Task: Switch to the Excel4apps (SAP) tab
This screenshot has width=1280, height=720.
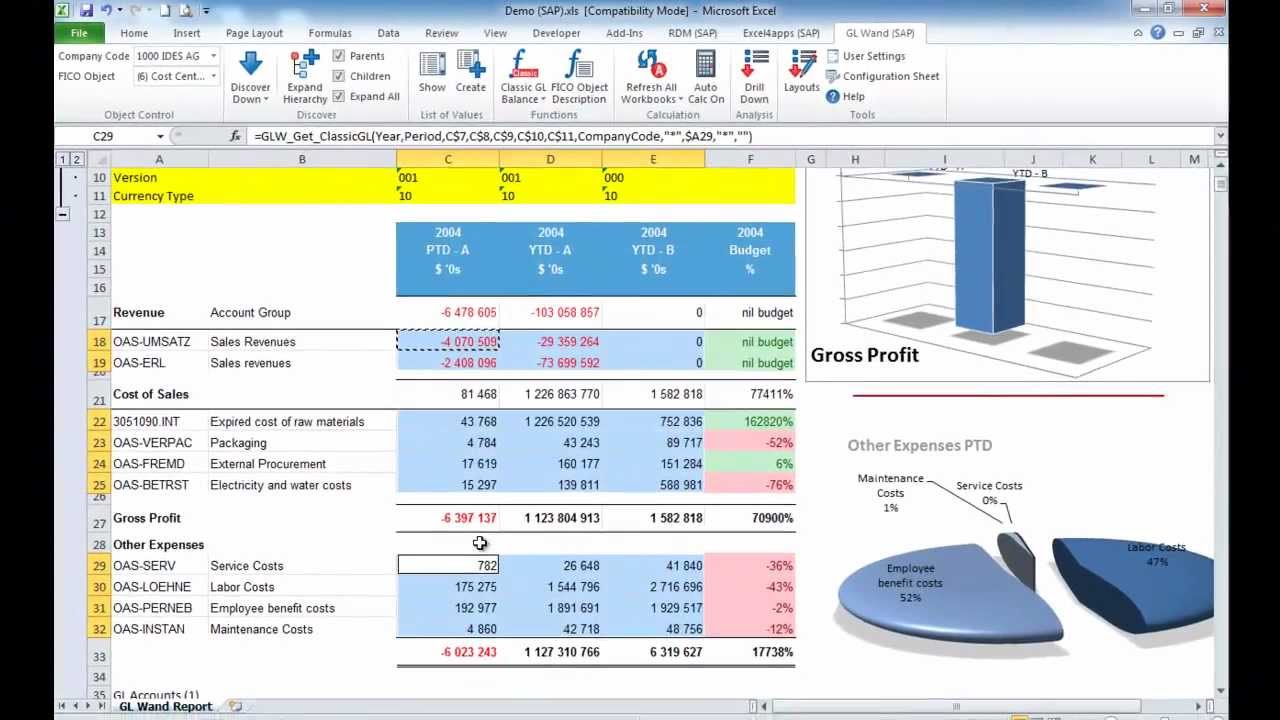Action: tap(781, 33)
